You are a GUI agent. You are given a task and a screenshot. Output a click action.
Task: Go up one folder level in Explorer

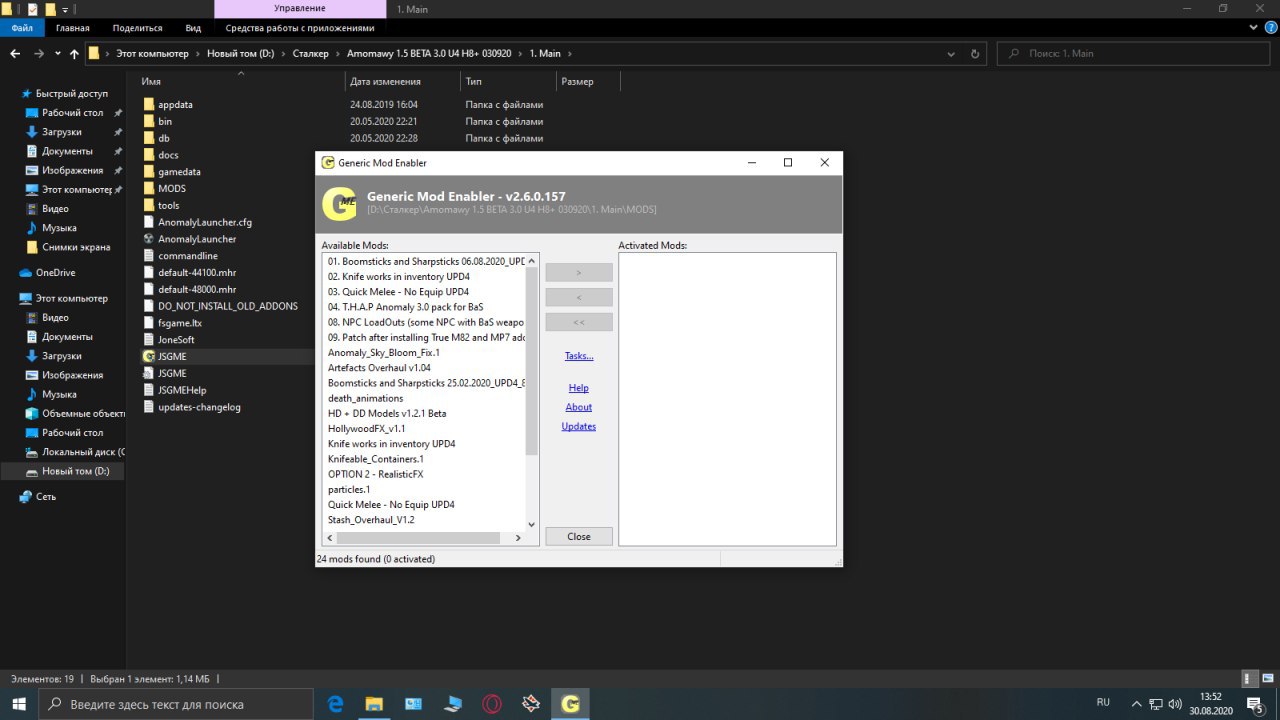tap(74, 53)
